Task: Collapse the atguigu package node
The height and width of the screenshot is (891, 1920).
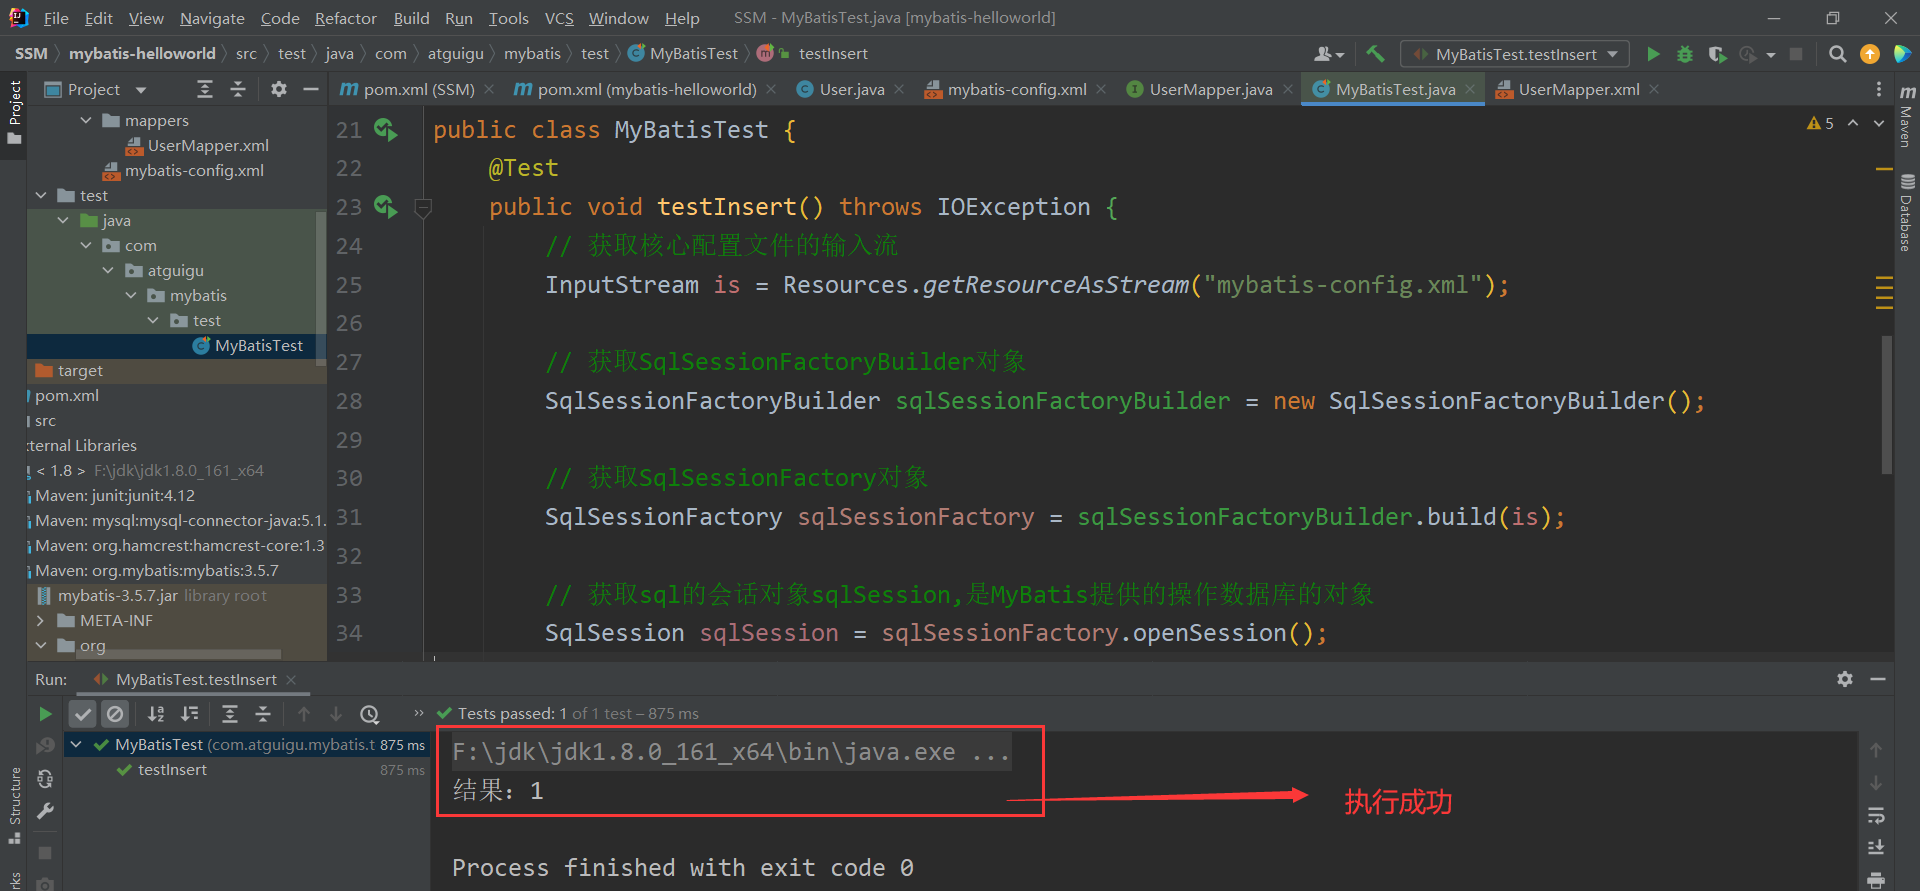Action: click(x=108, y=270)
